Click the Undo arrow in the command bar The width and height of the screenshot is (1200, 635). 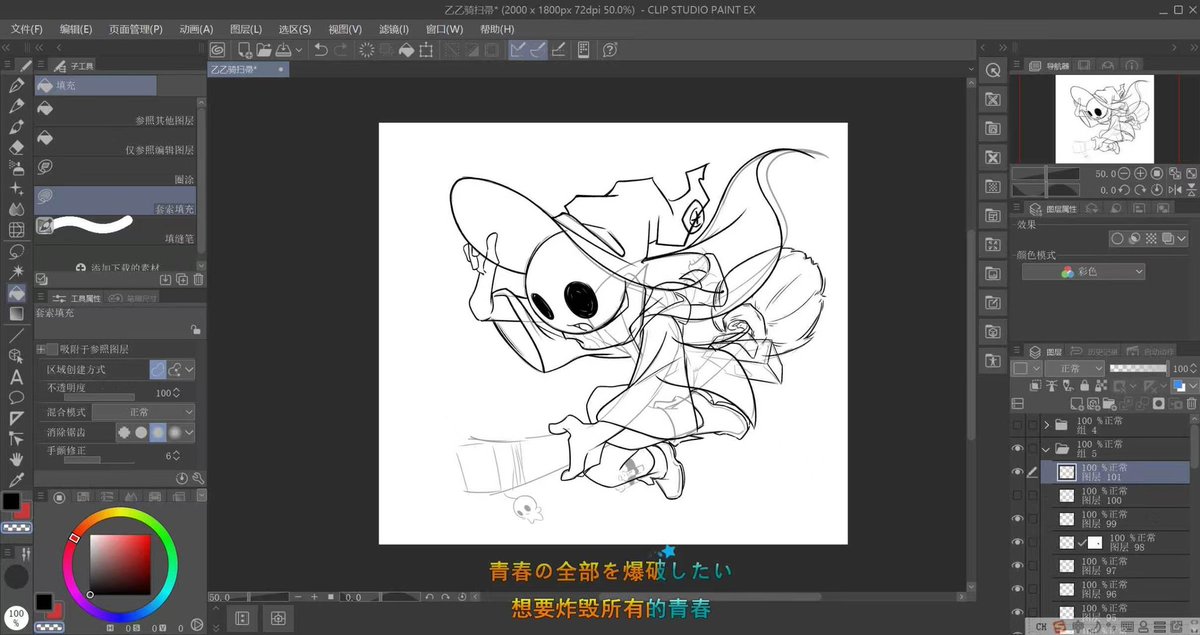(x=321, y=49)
